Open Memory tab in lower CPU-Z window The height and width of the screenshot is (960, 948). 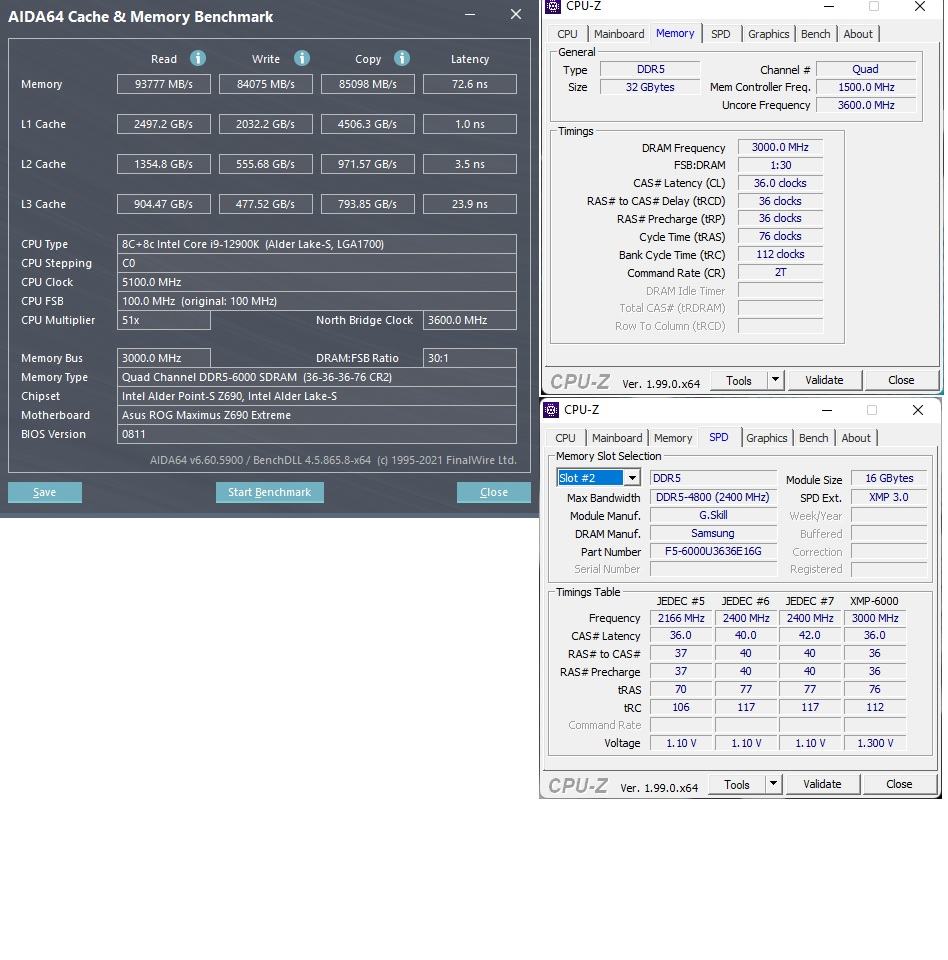pos(673,438)
